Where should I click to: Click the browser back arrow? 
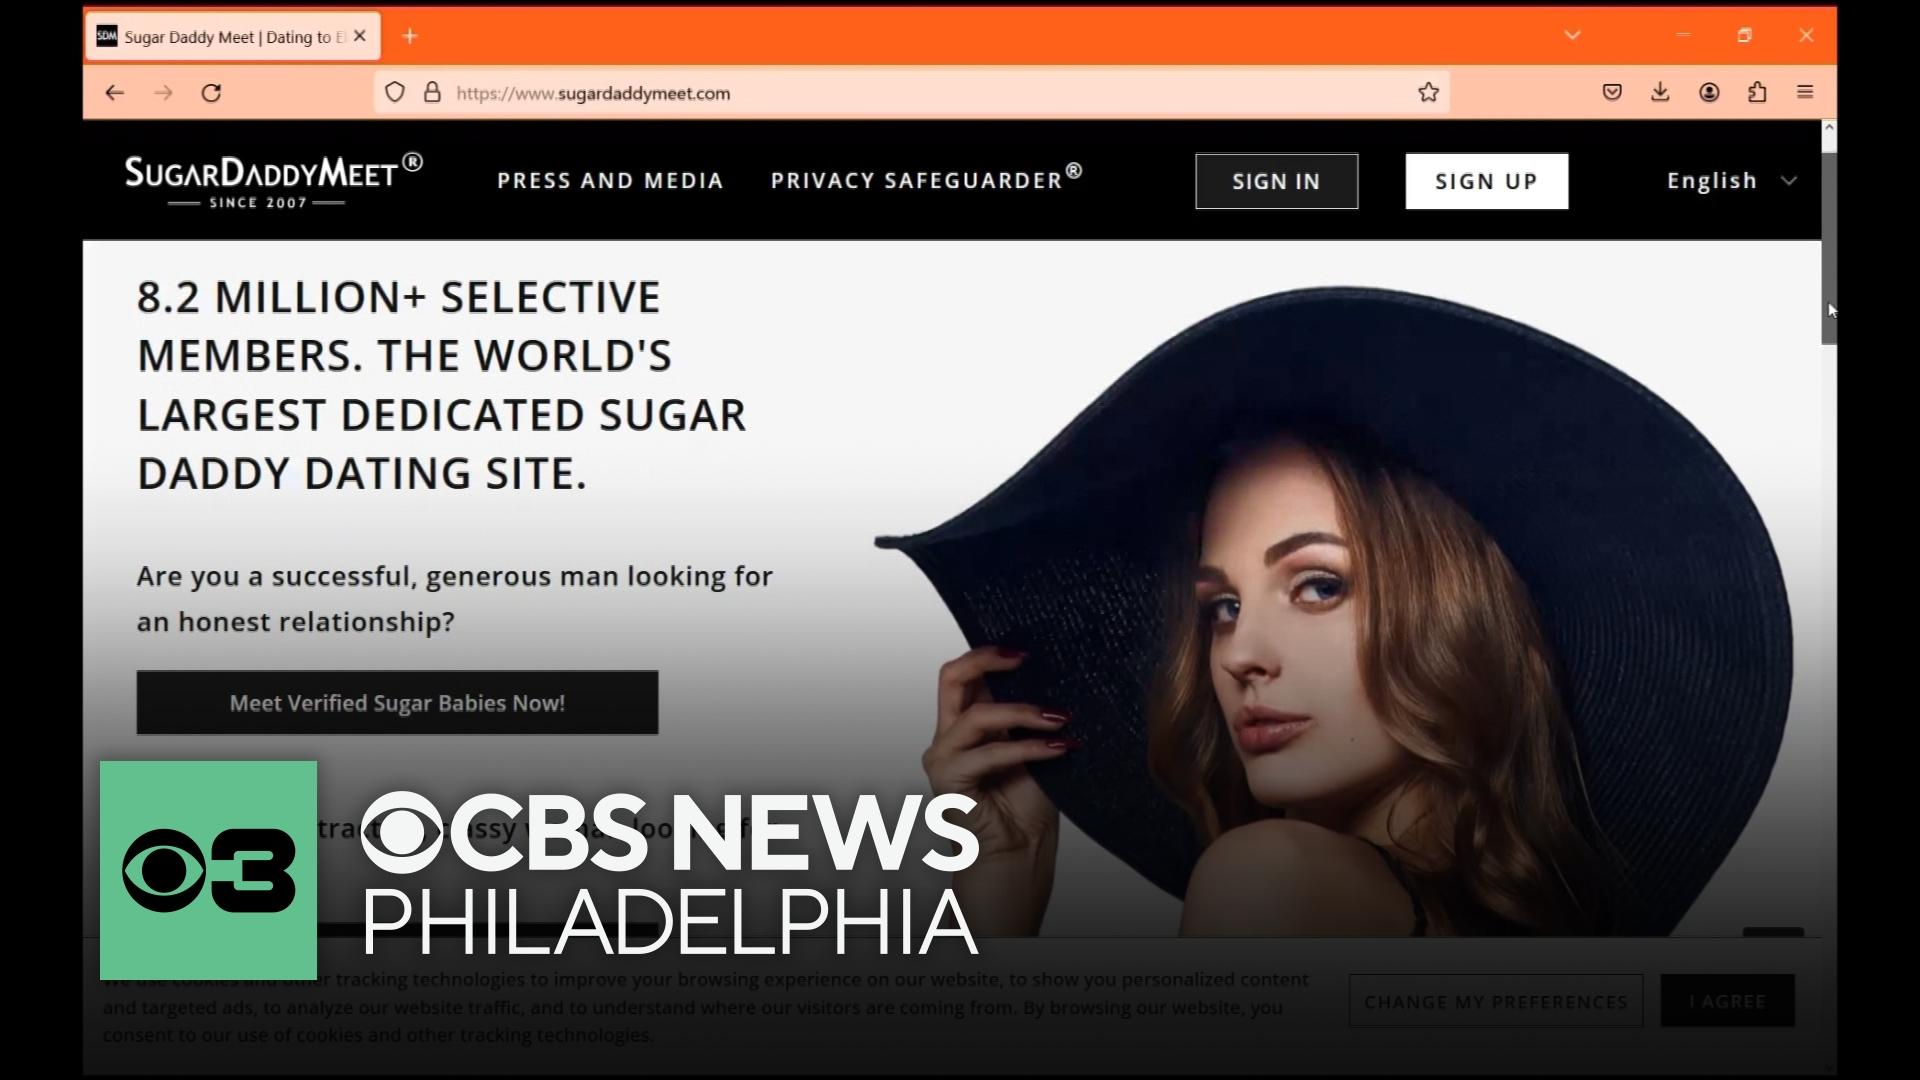[x=114, y=93]
